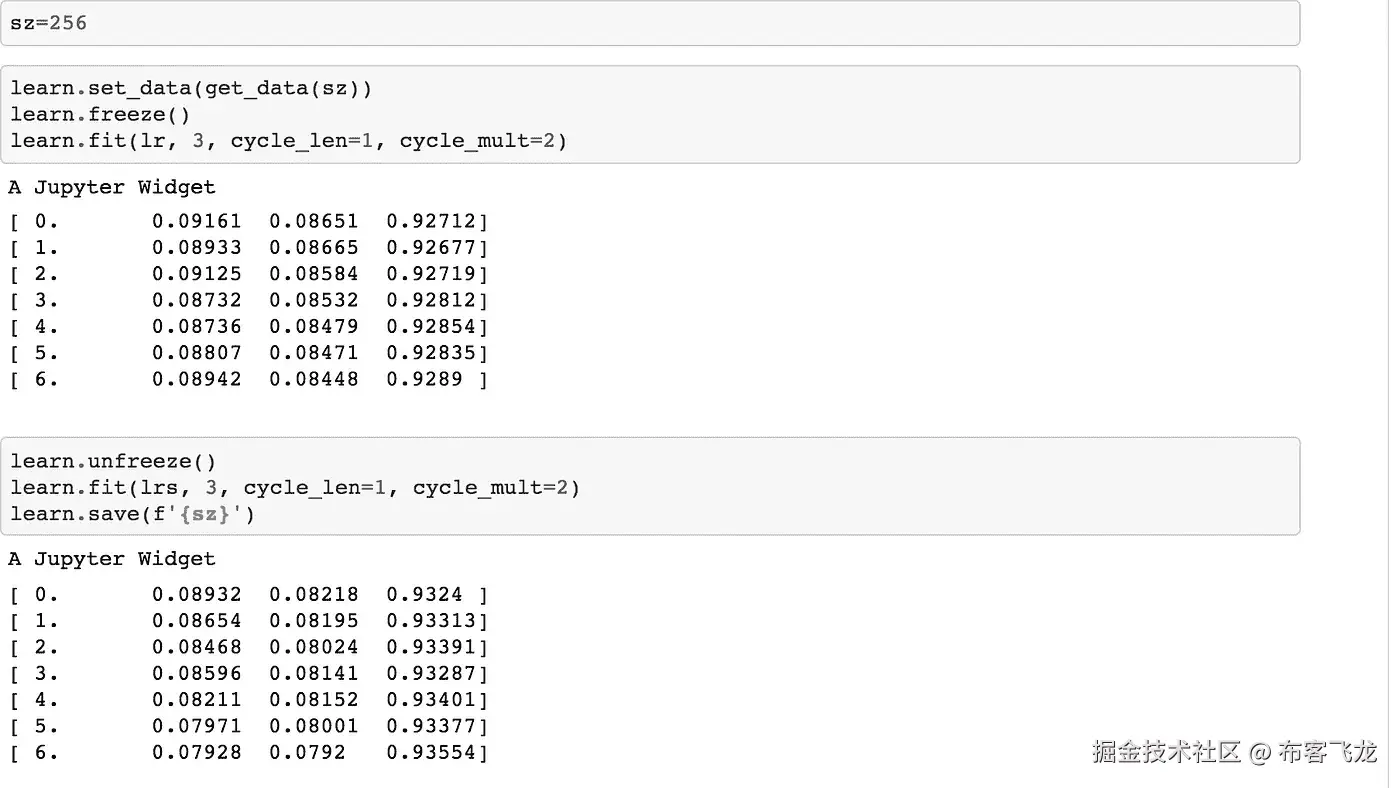Viewport: 1400px width, 788px height.
Task: Click the 0.92712 accuracy value
Action: 431,221
